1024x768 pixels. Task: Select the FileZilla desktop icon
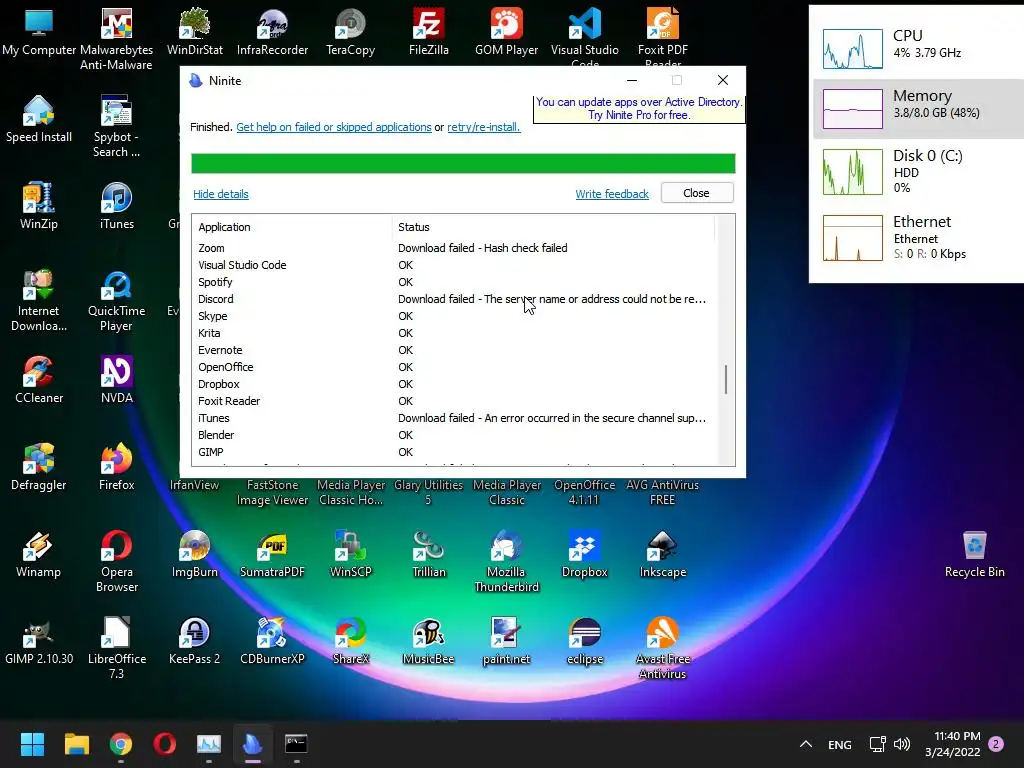point(428,32)
